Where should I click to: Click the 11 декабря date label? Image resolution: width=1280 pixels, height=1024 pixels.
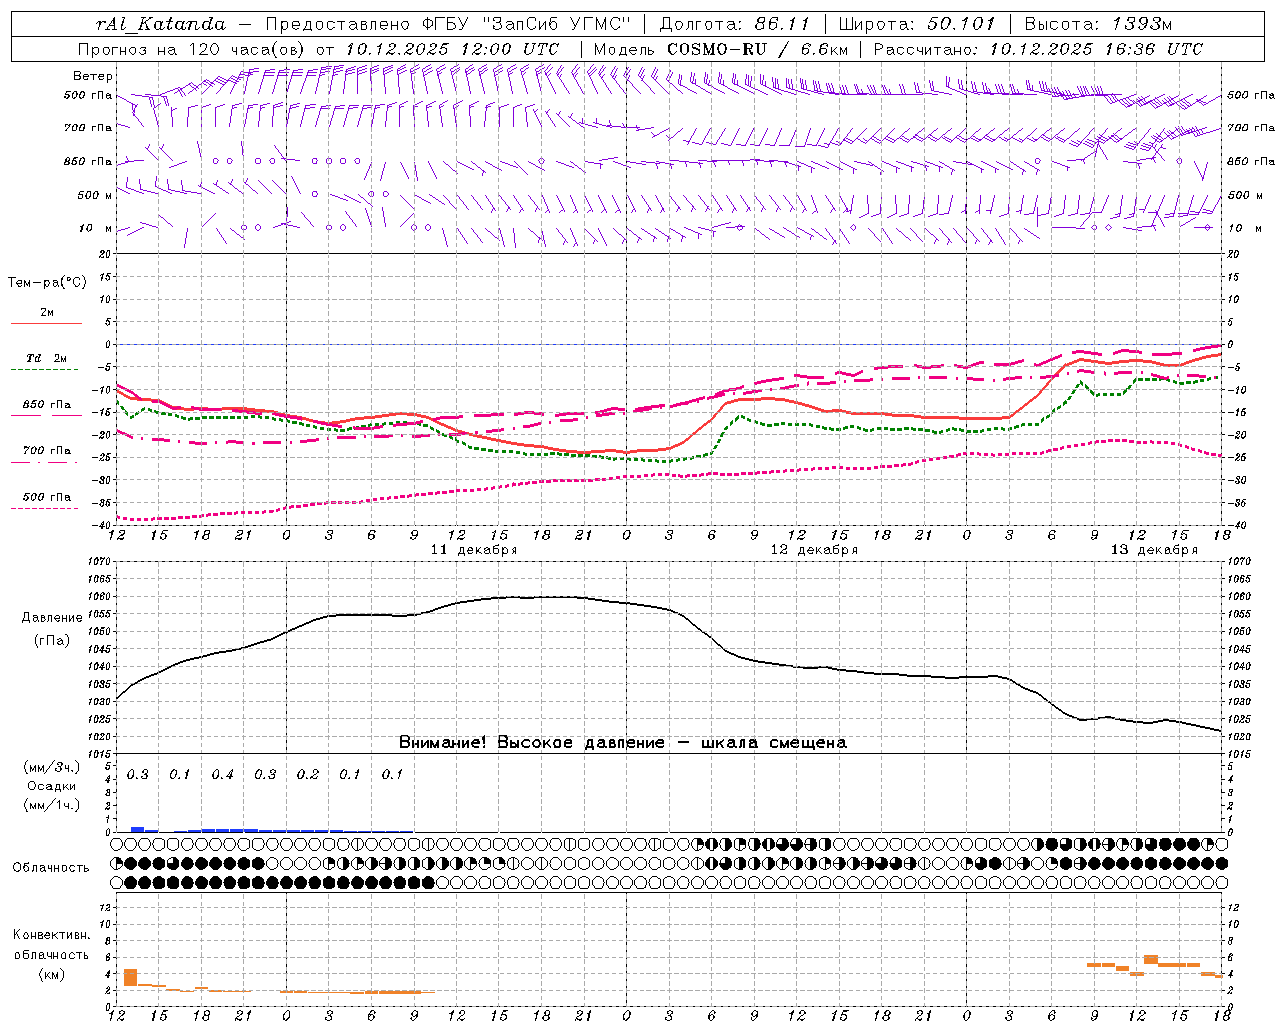click(473, 550)
